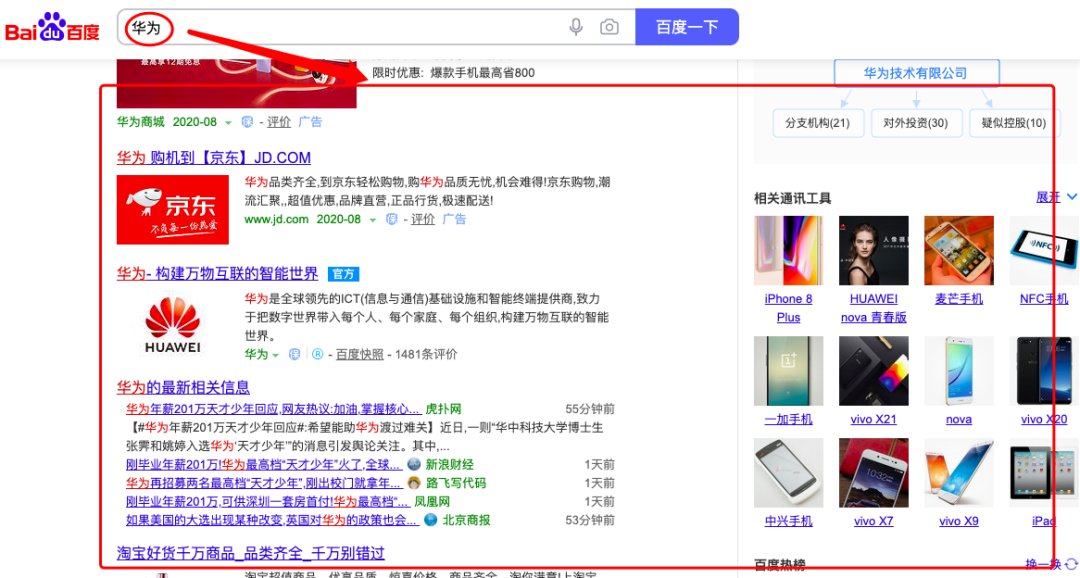1080x578 pixels.
Task: Open the 北京商报 news headline link
Action: coord(272,520)
